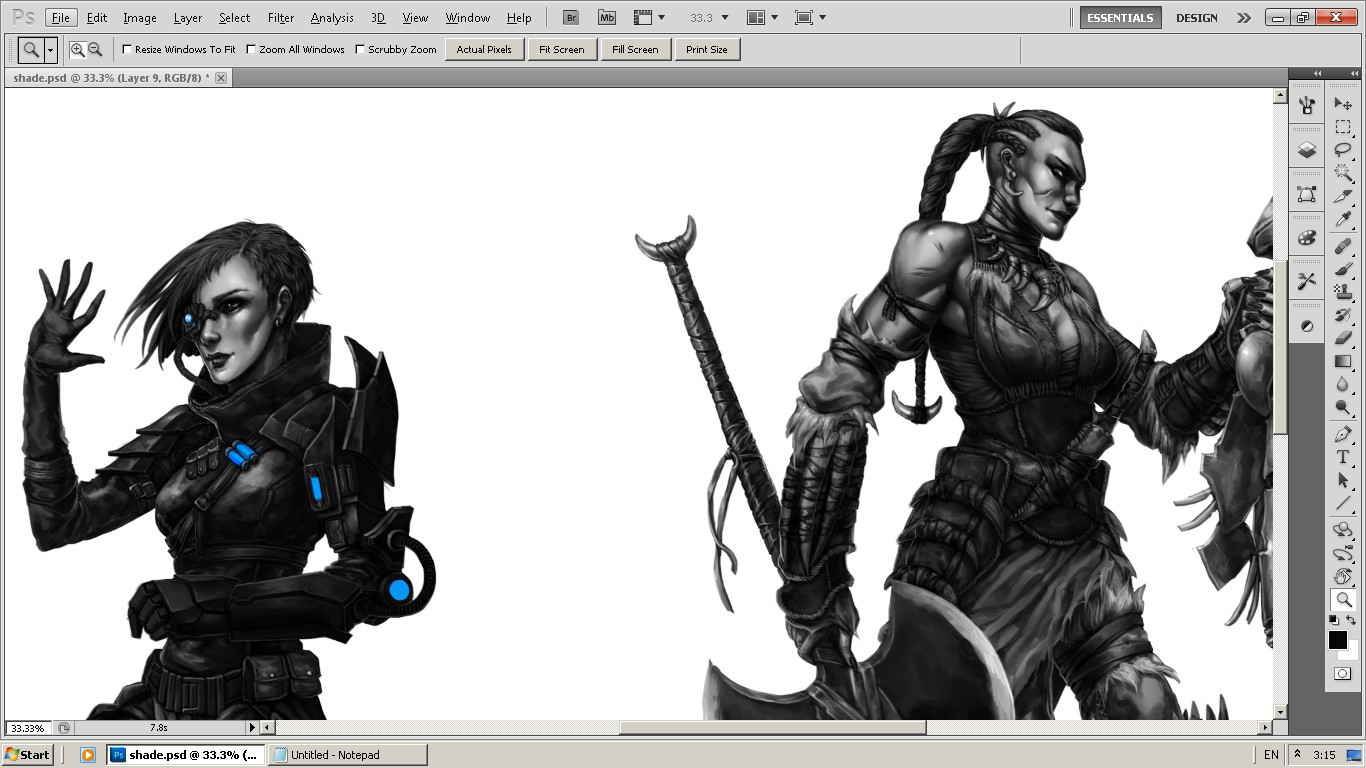This screenshot has width=1366, height=768.
Task: Select the Quick Selection wand tool
Action: pyautogui.click(x=1343, y=173)
